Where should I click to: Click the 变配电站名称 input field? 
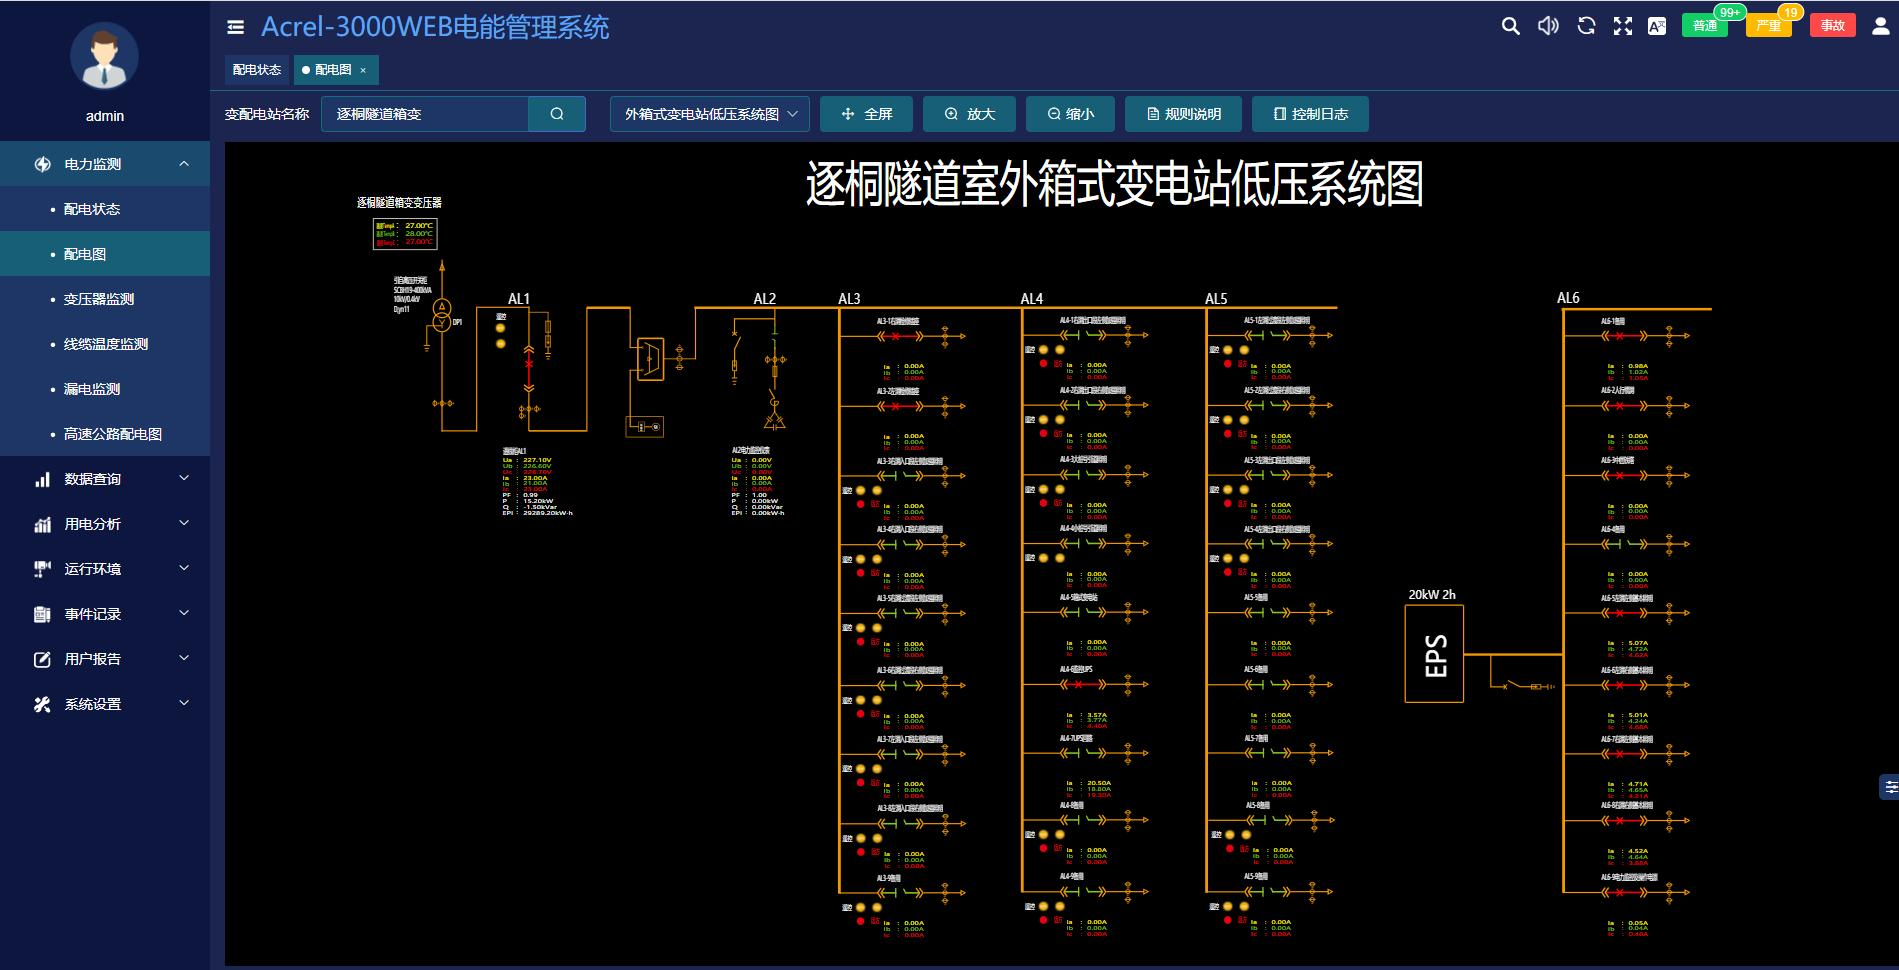tap(425, 114)
